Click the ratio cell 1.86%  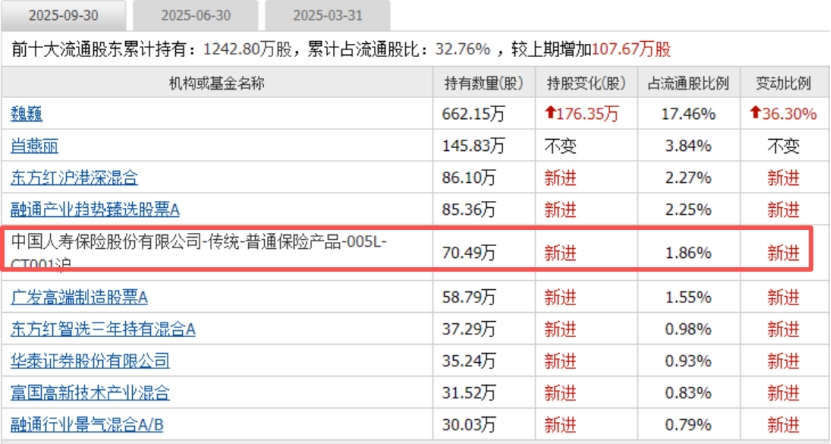pyautogui.click(x=688, y=253)
